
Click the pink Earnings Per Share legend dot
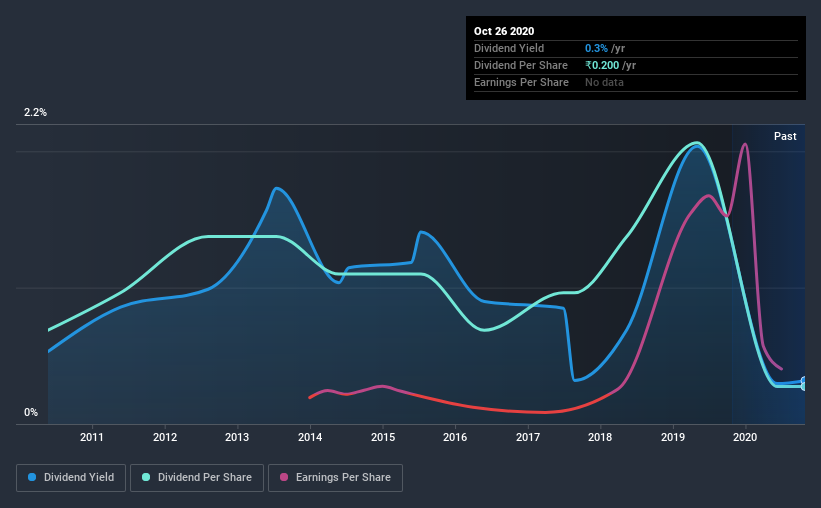pos(284,477)
